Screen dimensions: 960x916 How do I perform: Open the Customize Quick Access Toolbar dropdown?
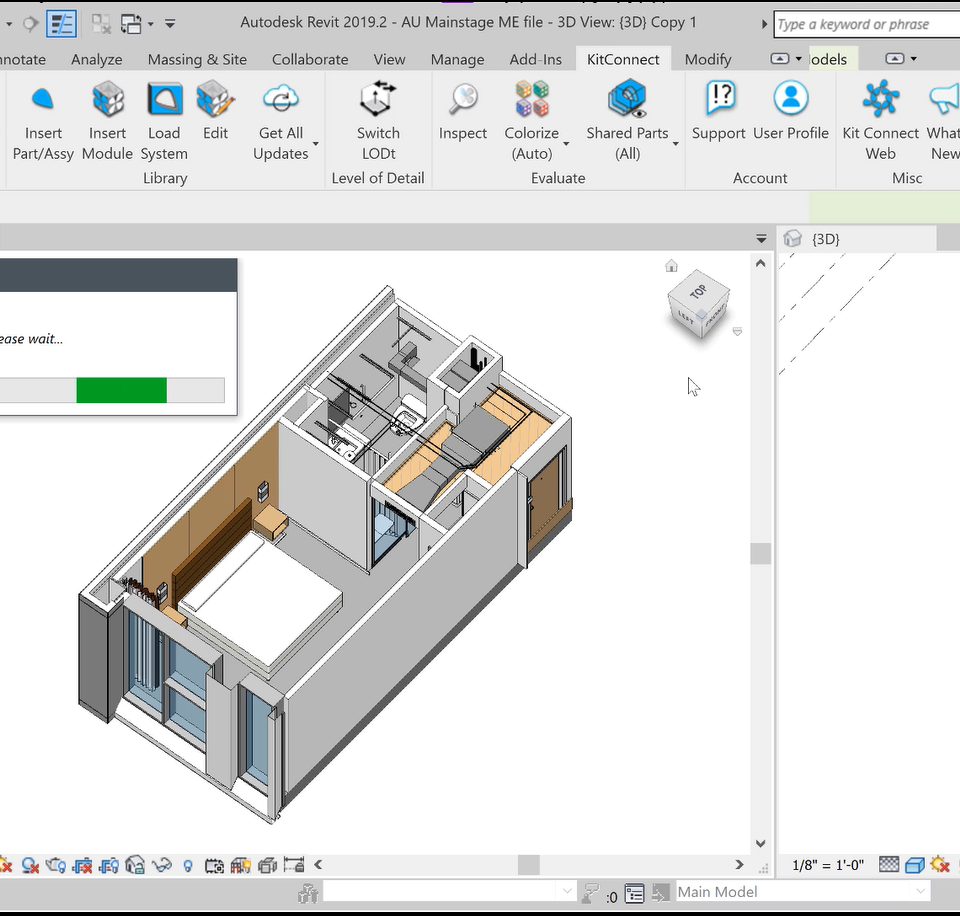pos(170,24)
